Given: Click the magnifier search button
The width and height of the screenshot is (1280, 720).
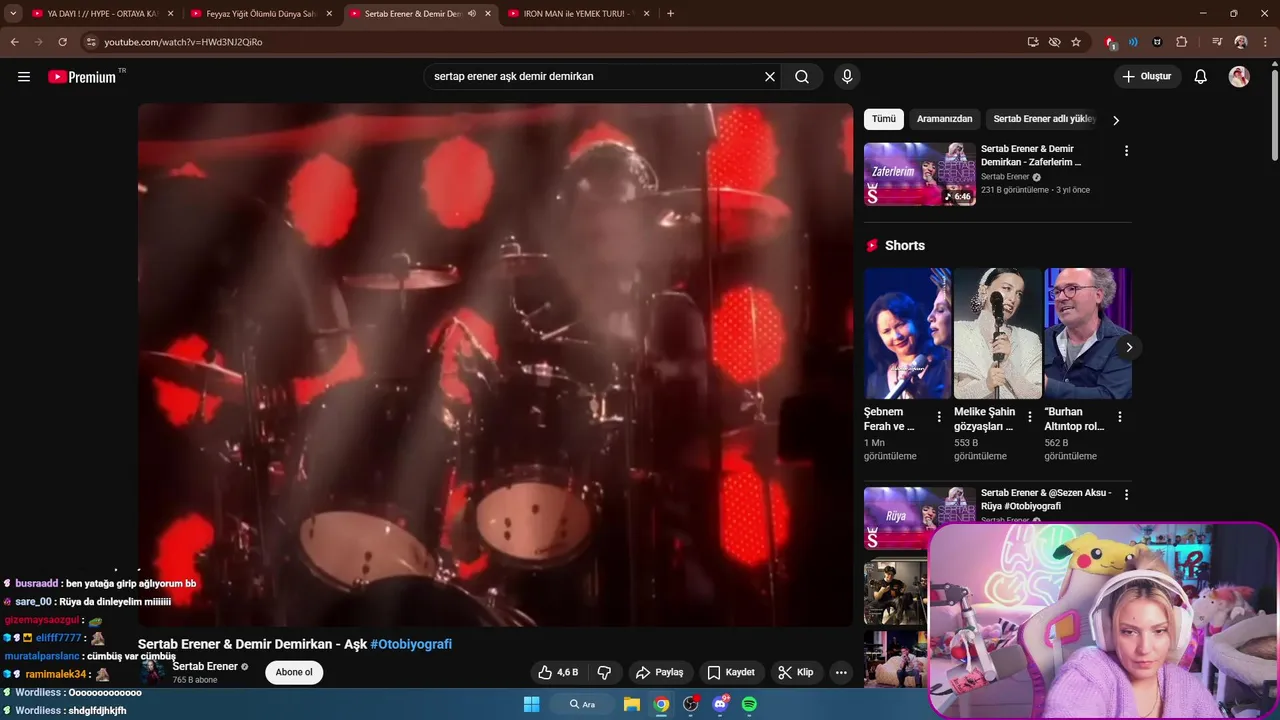Looking at the screenshot, I should point(802,77).
